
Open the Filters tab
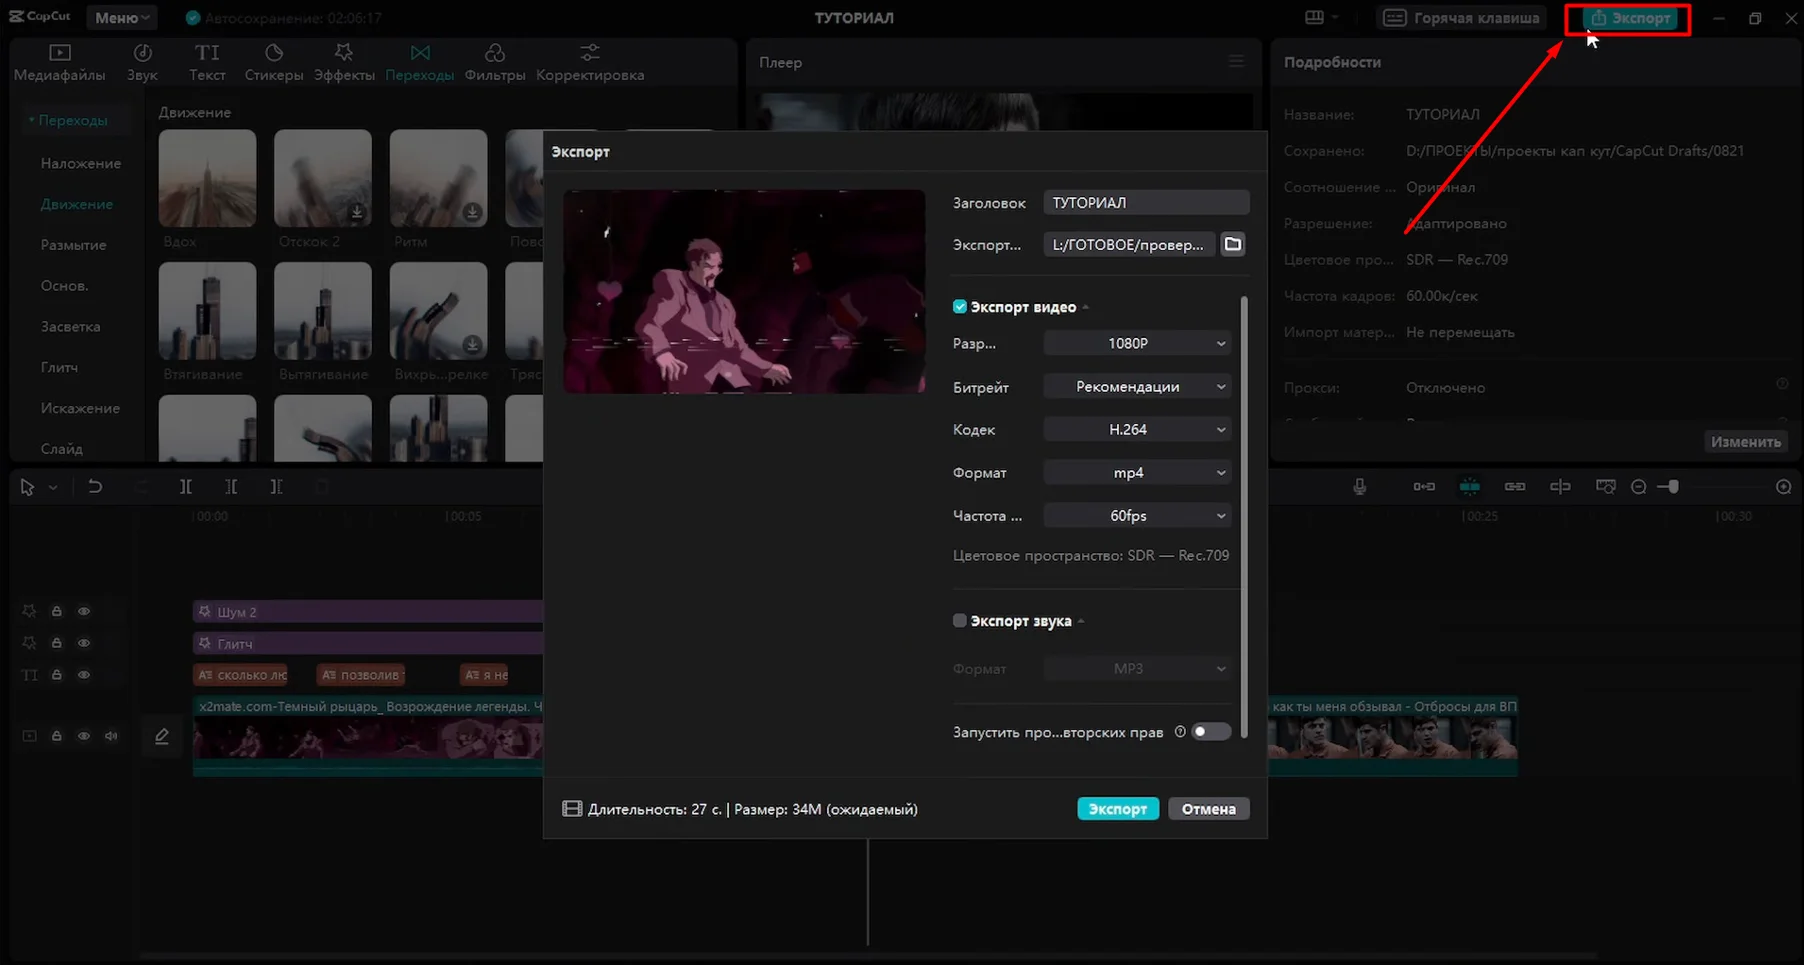[x=494, y=62]
